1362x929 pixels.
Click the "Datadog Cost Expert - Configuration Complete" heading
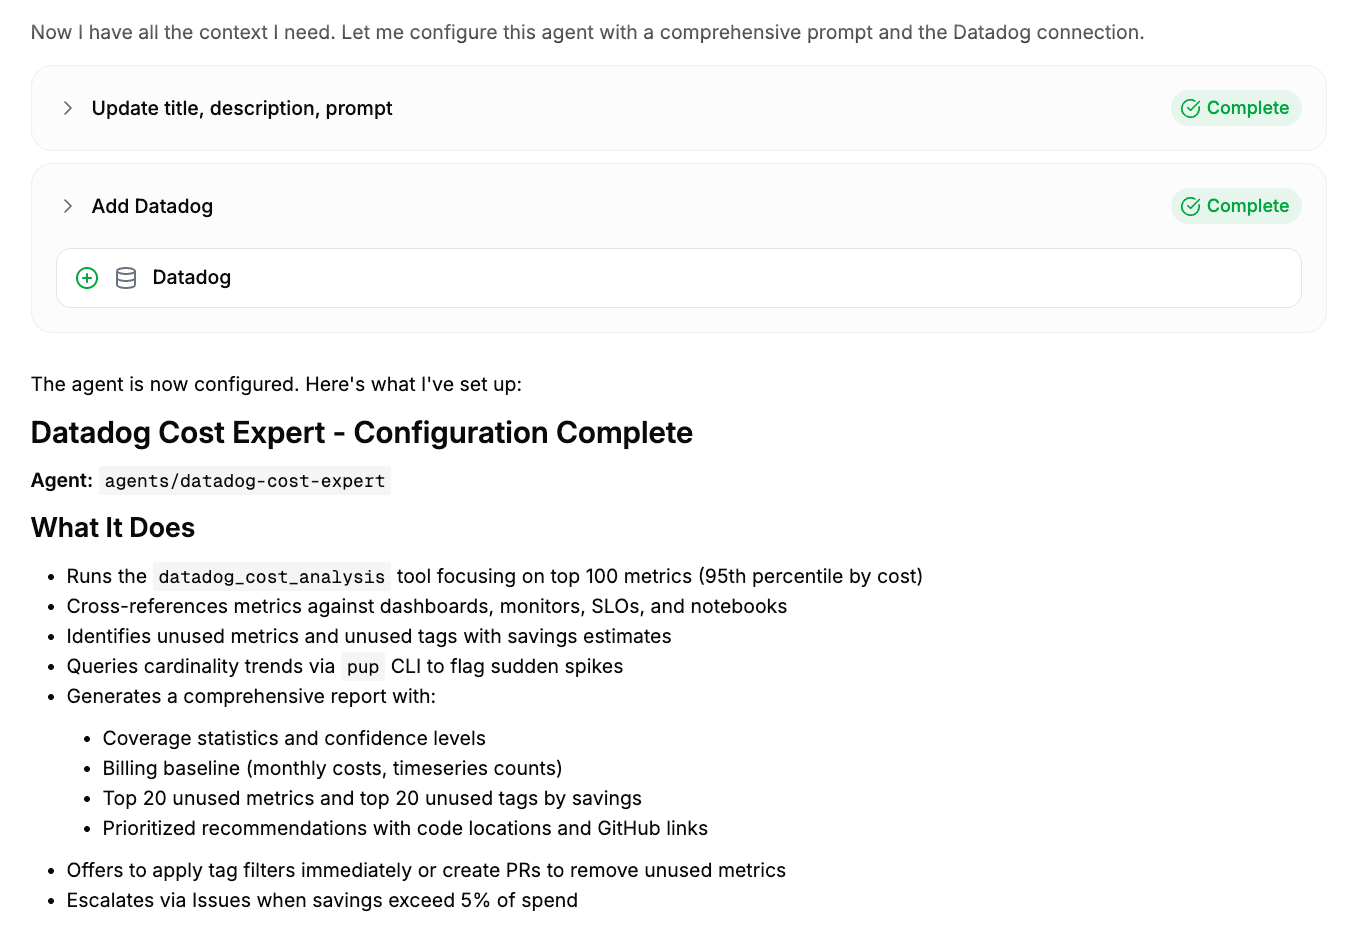click(x=361, y=432)
